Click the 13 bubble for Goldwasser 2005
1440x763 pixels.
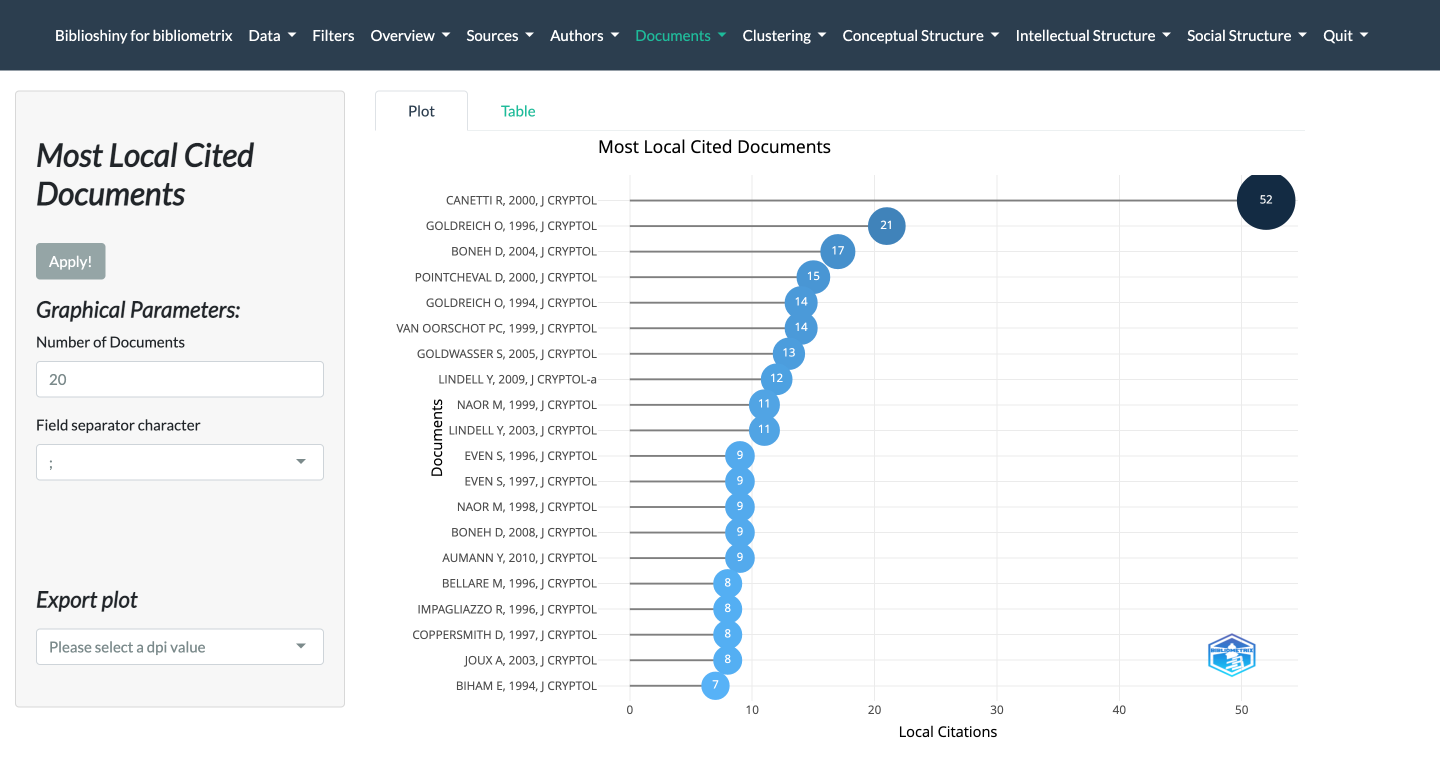pos(789,353)
